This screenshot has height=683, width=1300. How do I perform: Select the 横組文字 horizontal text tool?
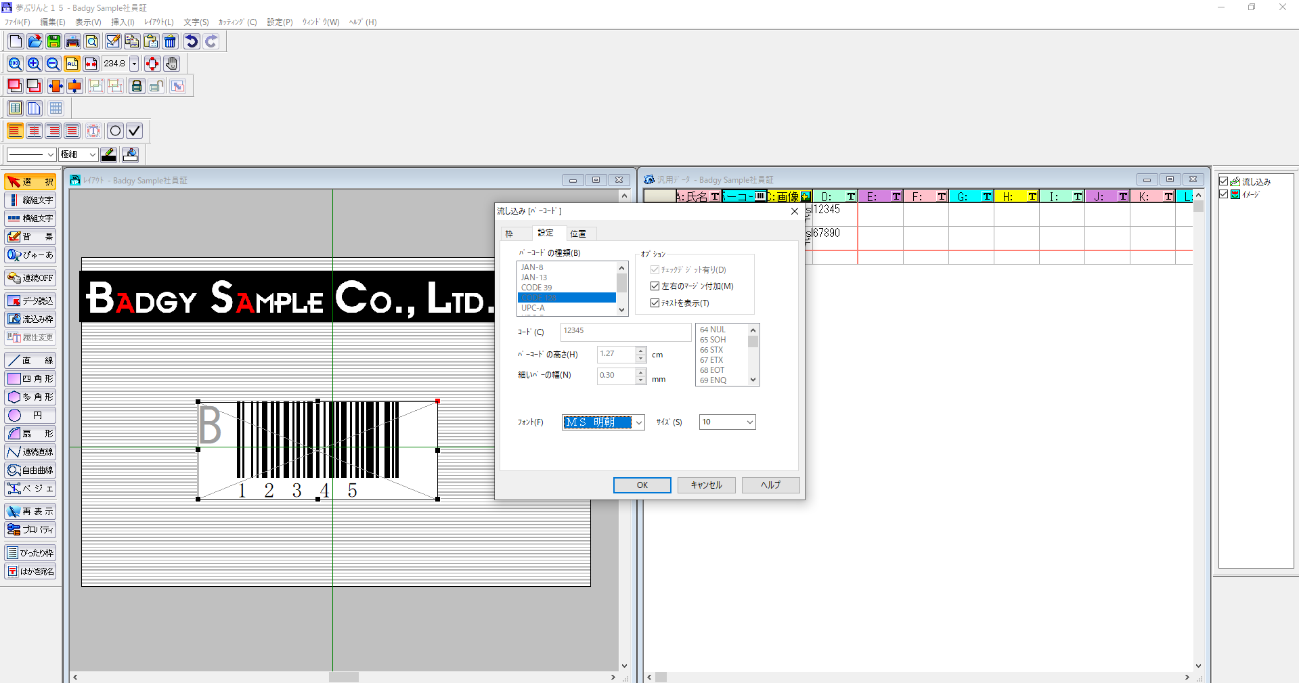30,218
